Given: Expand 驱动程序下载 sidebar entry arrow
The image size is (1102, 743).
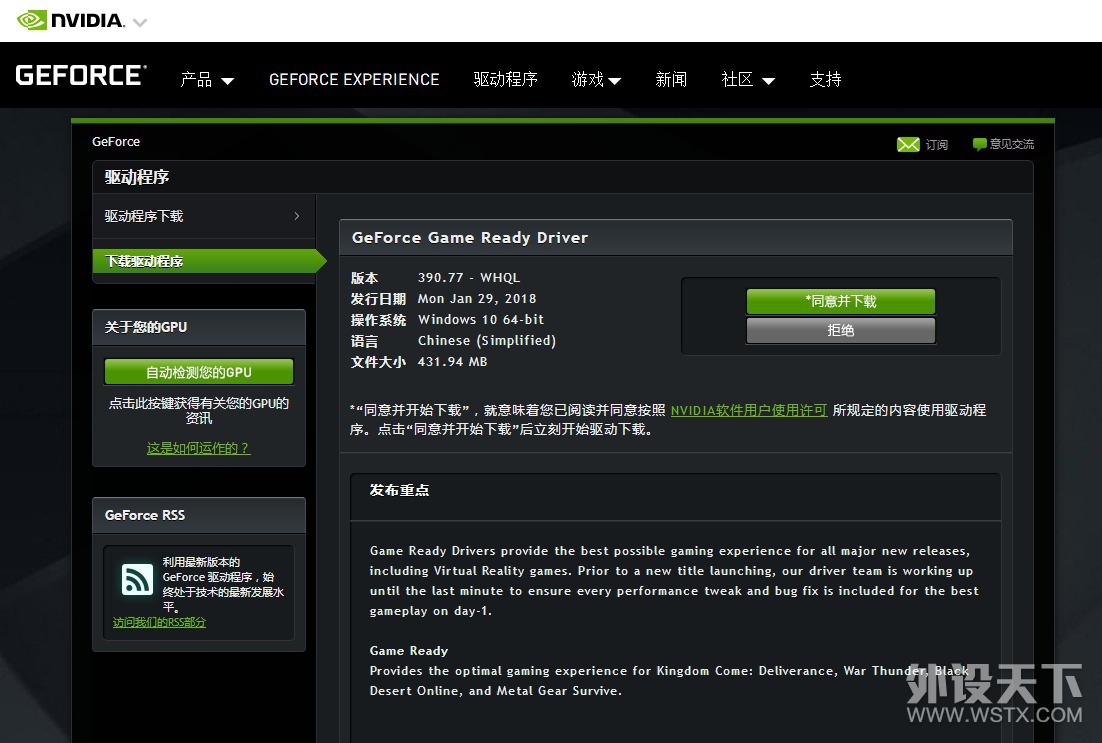Looking at the screenshot, I should pyautogui.click(x=297, y=216).
